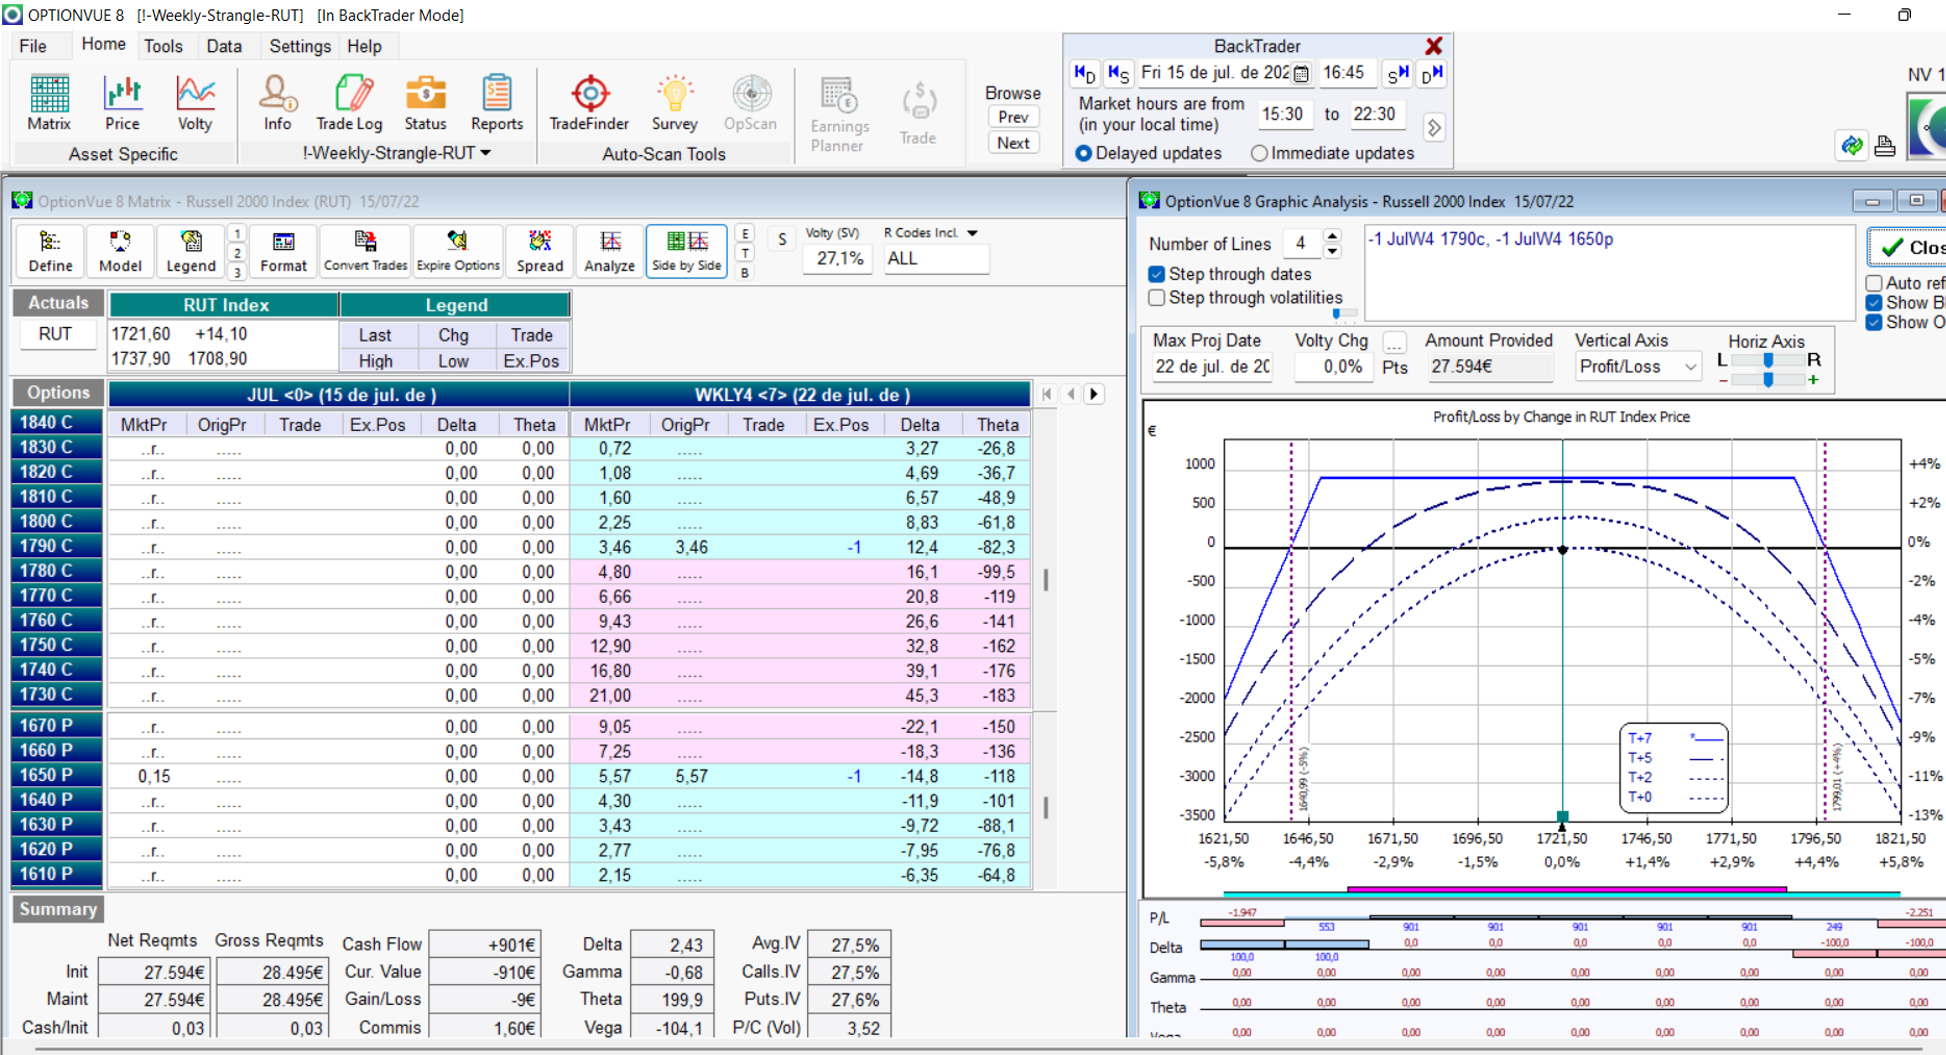Toggle the Auto ref checkbox
The height and width of the screenshot is (1055, 1946).
tap(1874, 283)
